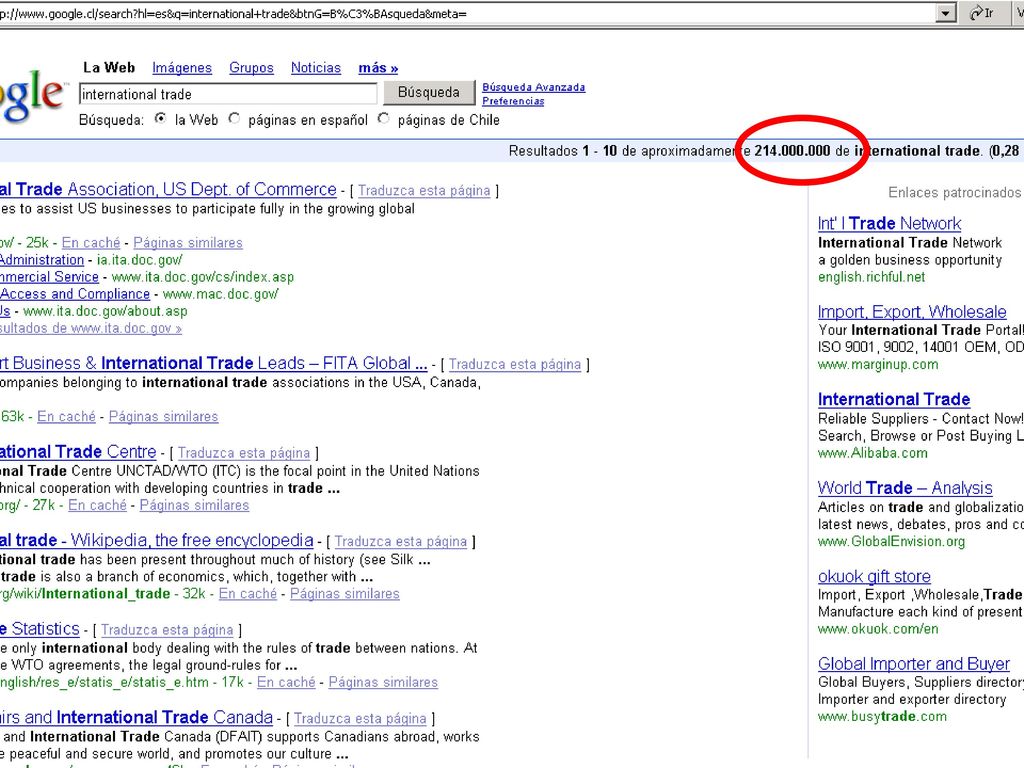Select the la Web radio option
The image size is (1024, 768).
161,119
